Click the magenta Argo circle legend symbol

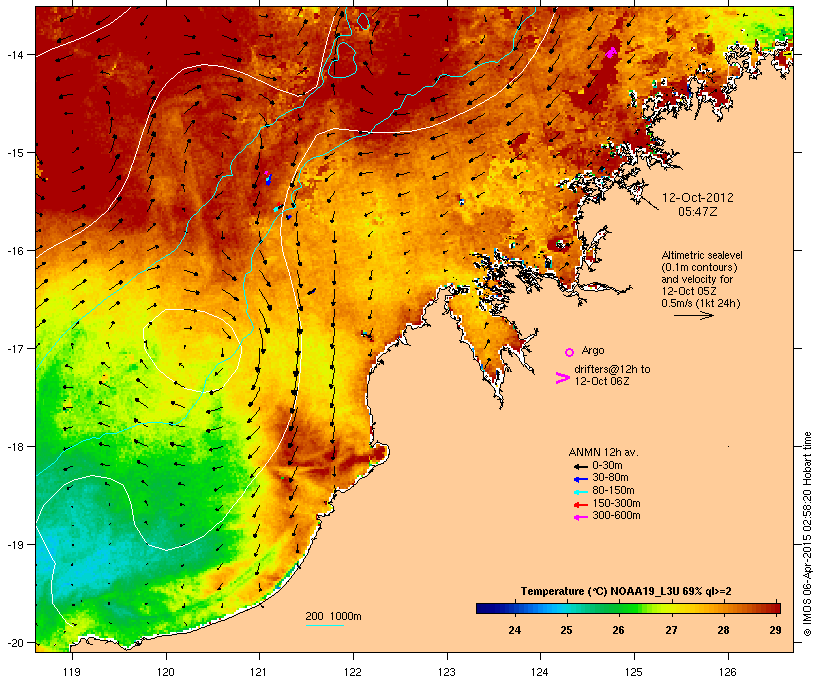pyautogui.click(x=570, y=352)
